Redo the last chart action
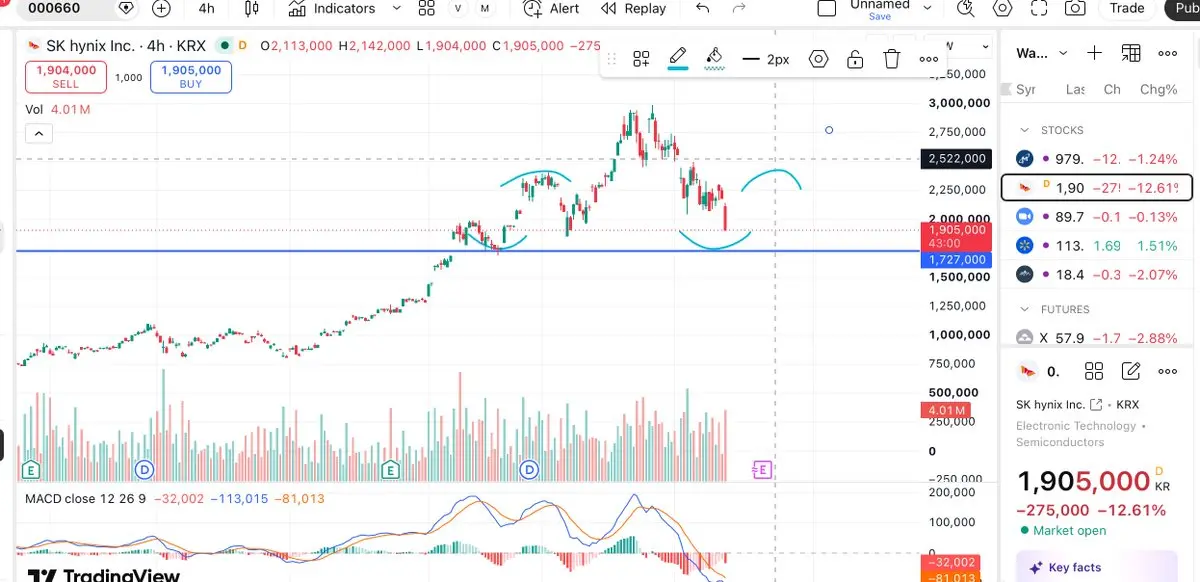 (x=739, y=8)
